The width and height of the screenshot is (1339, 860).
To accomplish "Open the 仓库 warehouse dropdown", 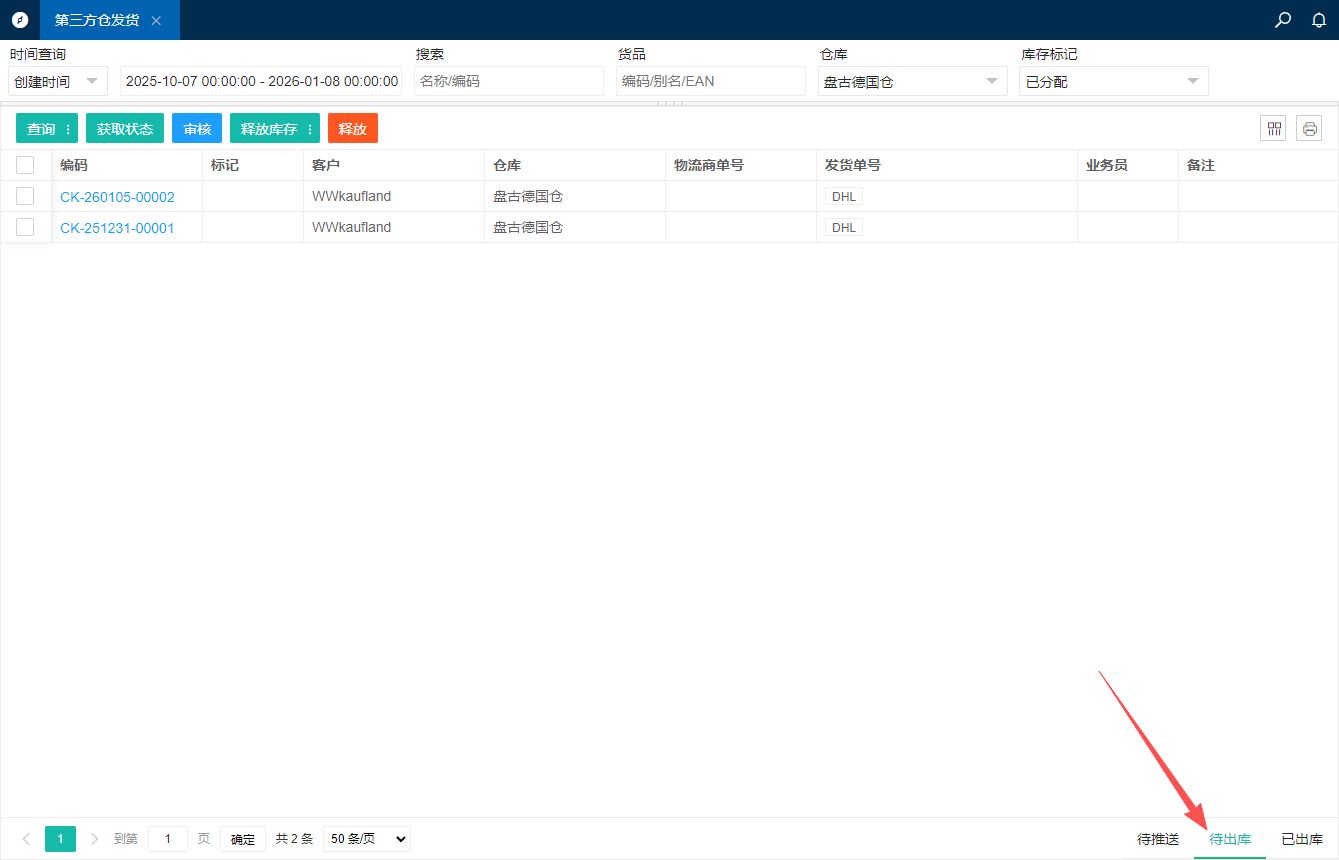I will pos(912,81).
